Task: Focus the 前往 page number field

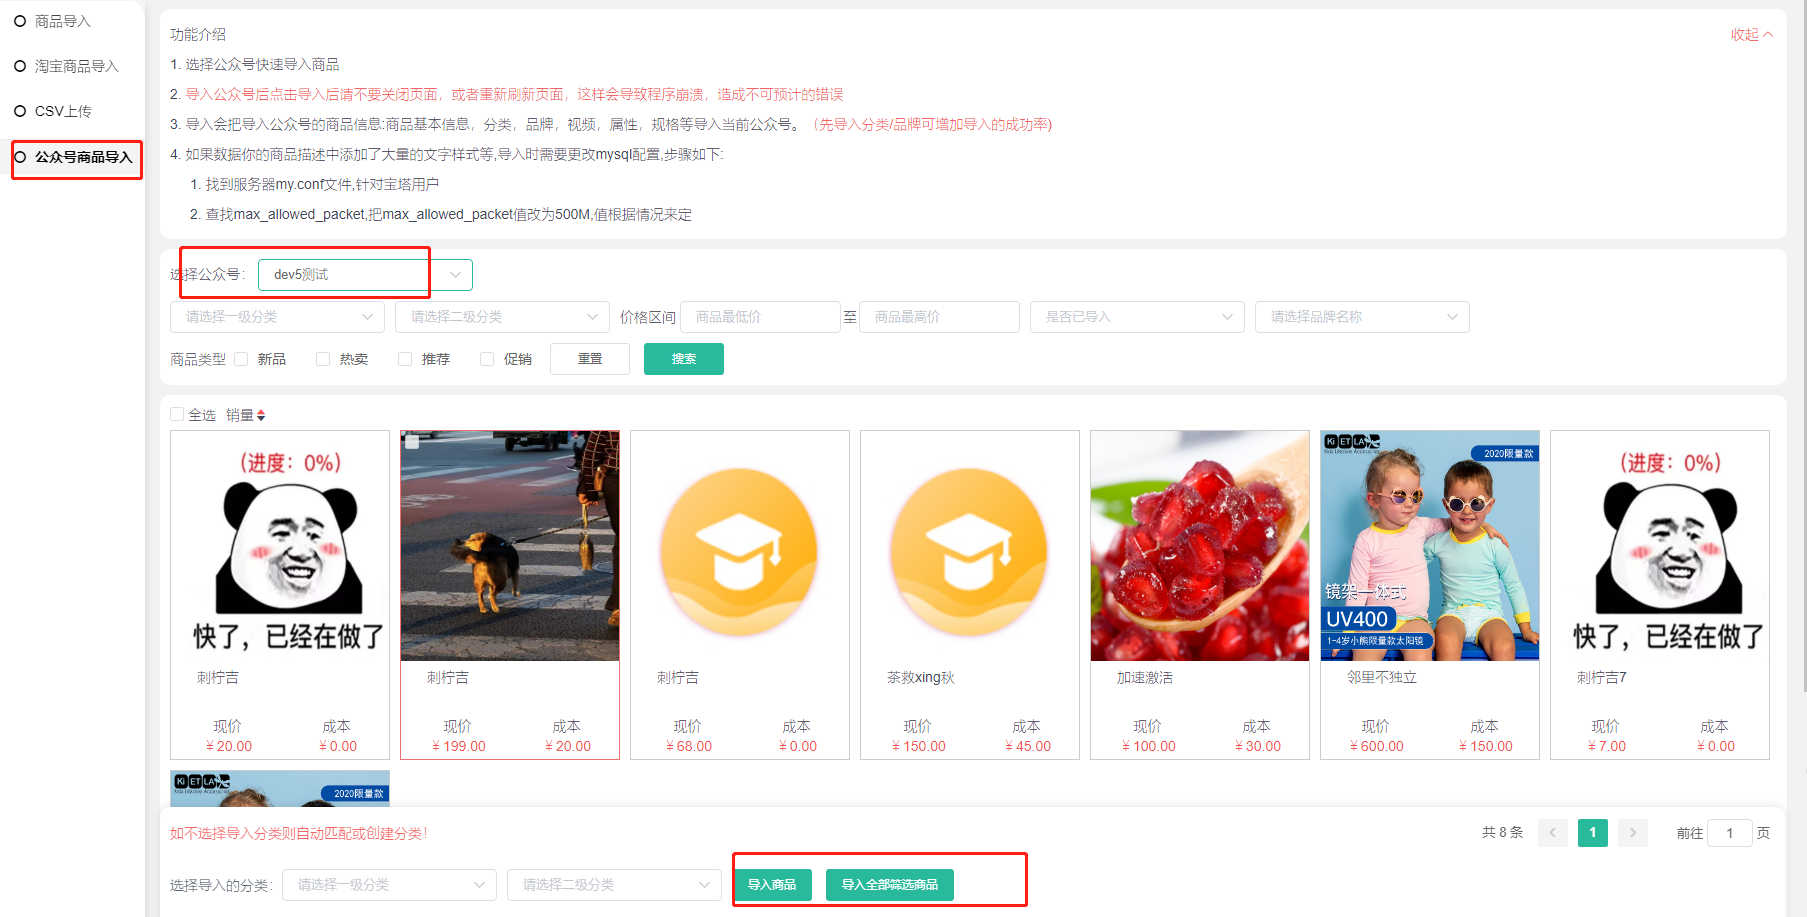Action: pos(1730,833)
